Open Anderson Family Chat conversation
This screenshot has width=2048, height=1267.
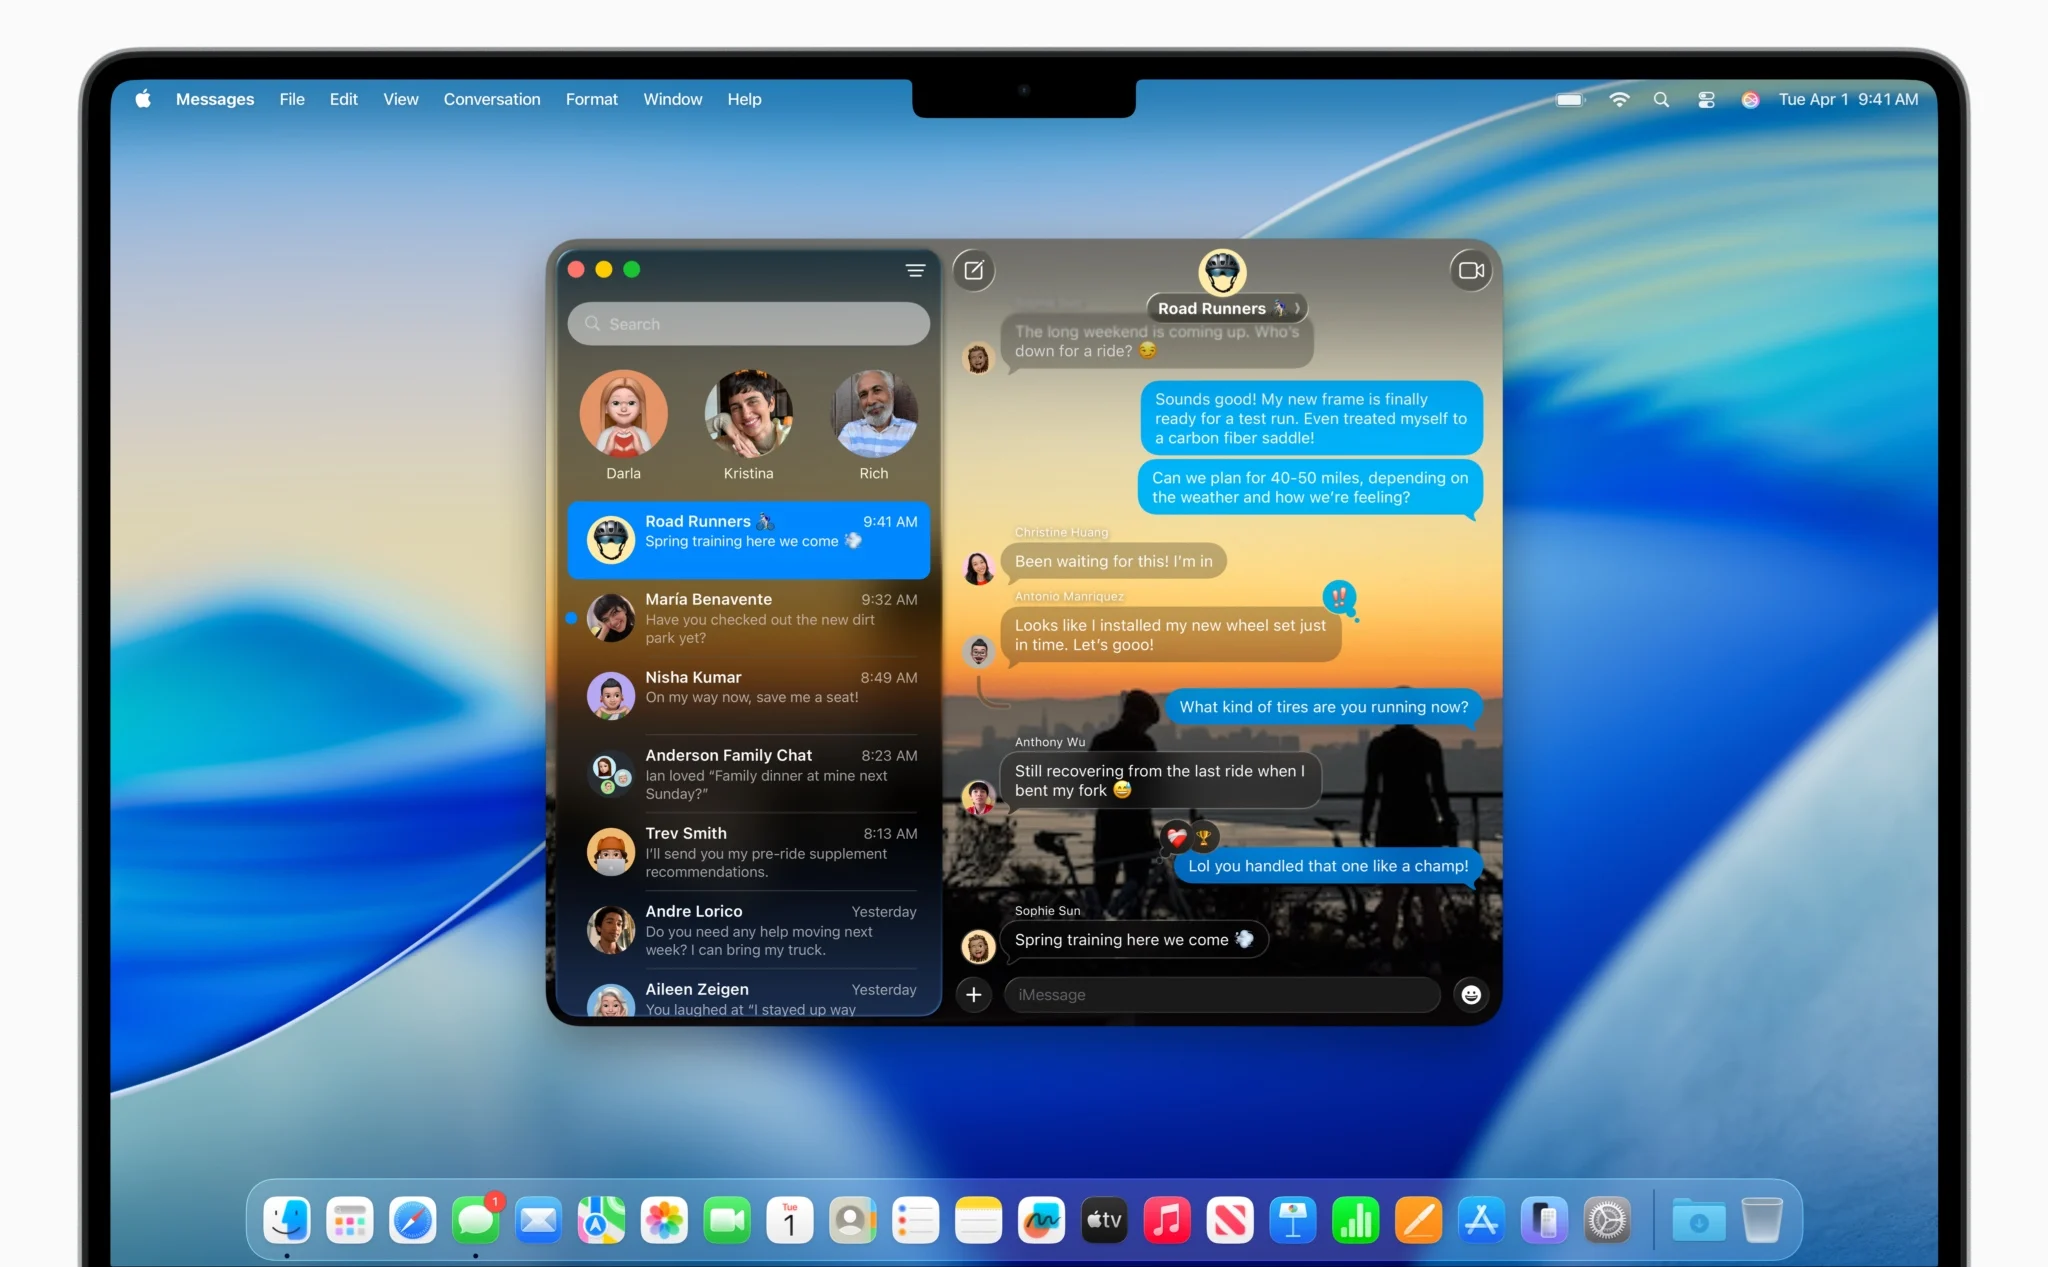(x=749, y=773)
